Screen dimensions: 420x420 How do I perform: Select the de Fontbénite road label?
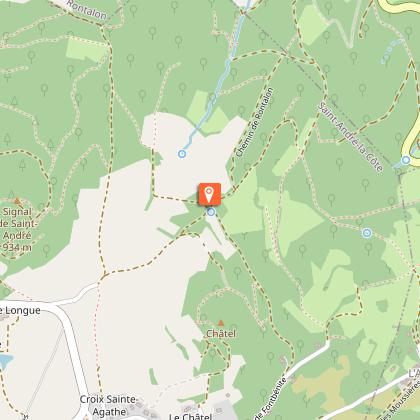coord(271,399)
